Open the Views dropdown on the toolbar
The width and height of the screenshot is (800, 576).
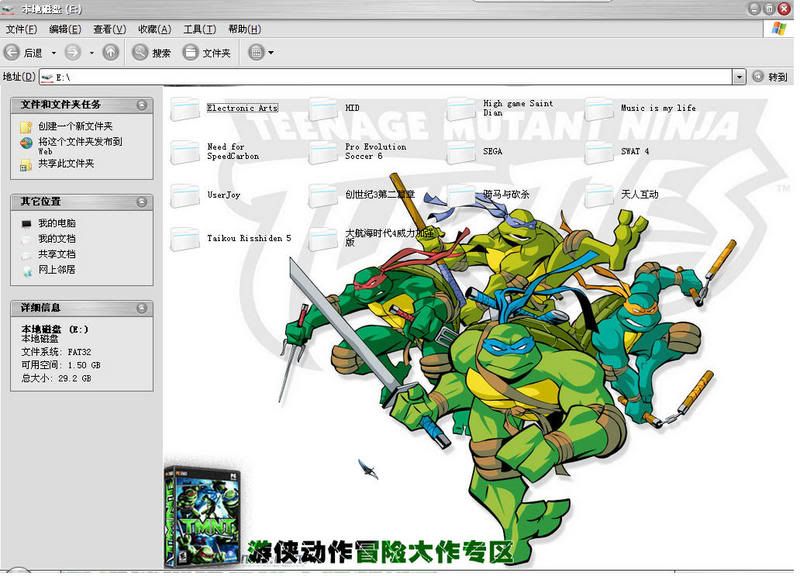[261, 52]
